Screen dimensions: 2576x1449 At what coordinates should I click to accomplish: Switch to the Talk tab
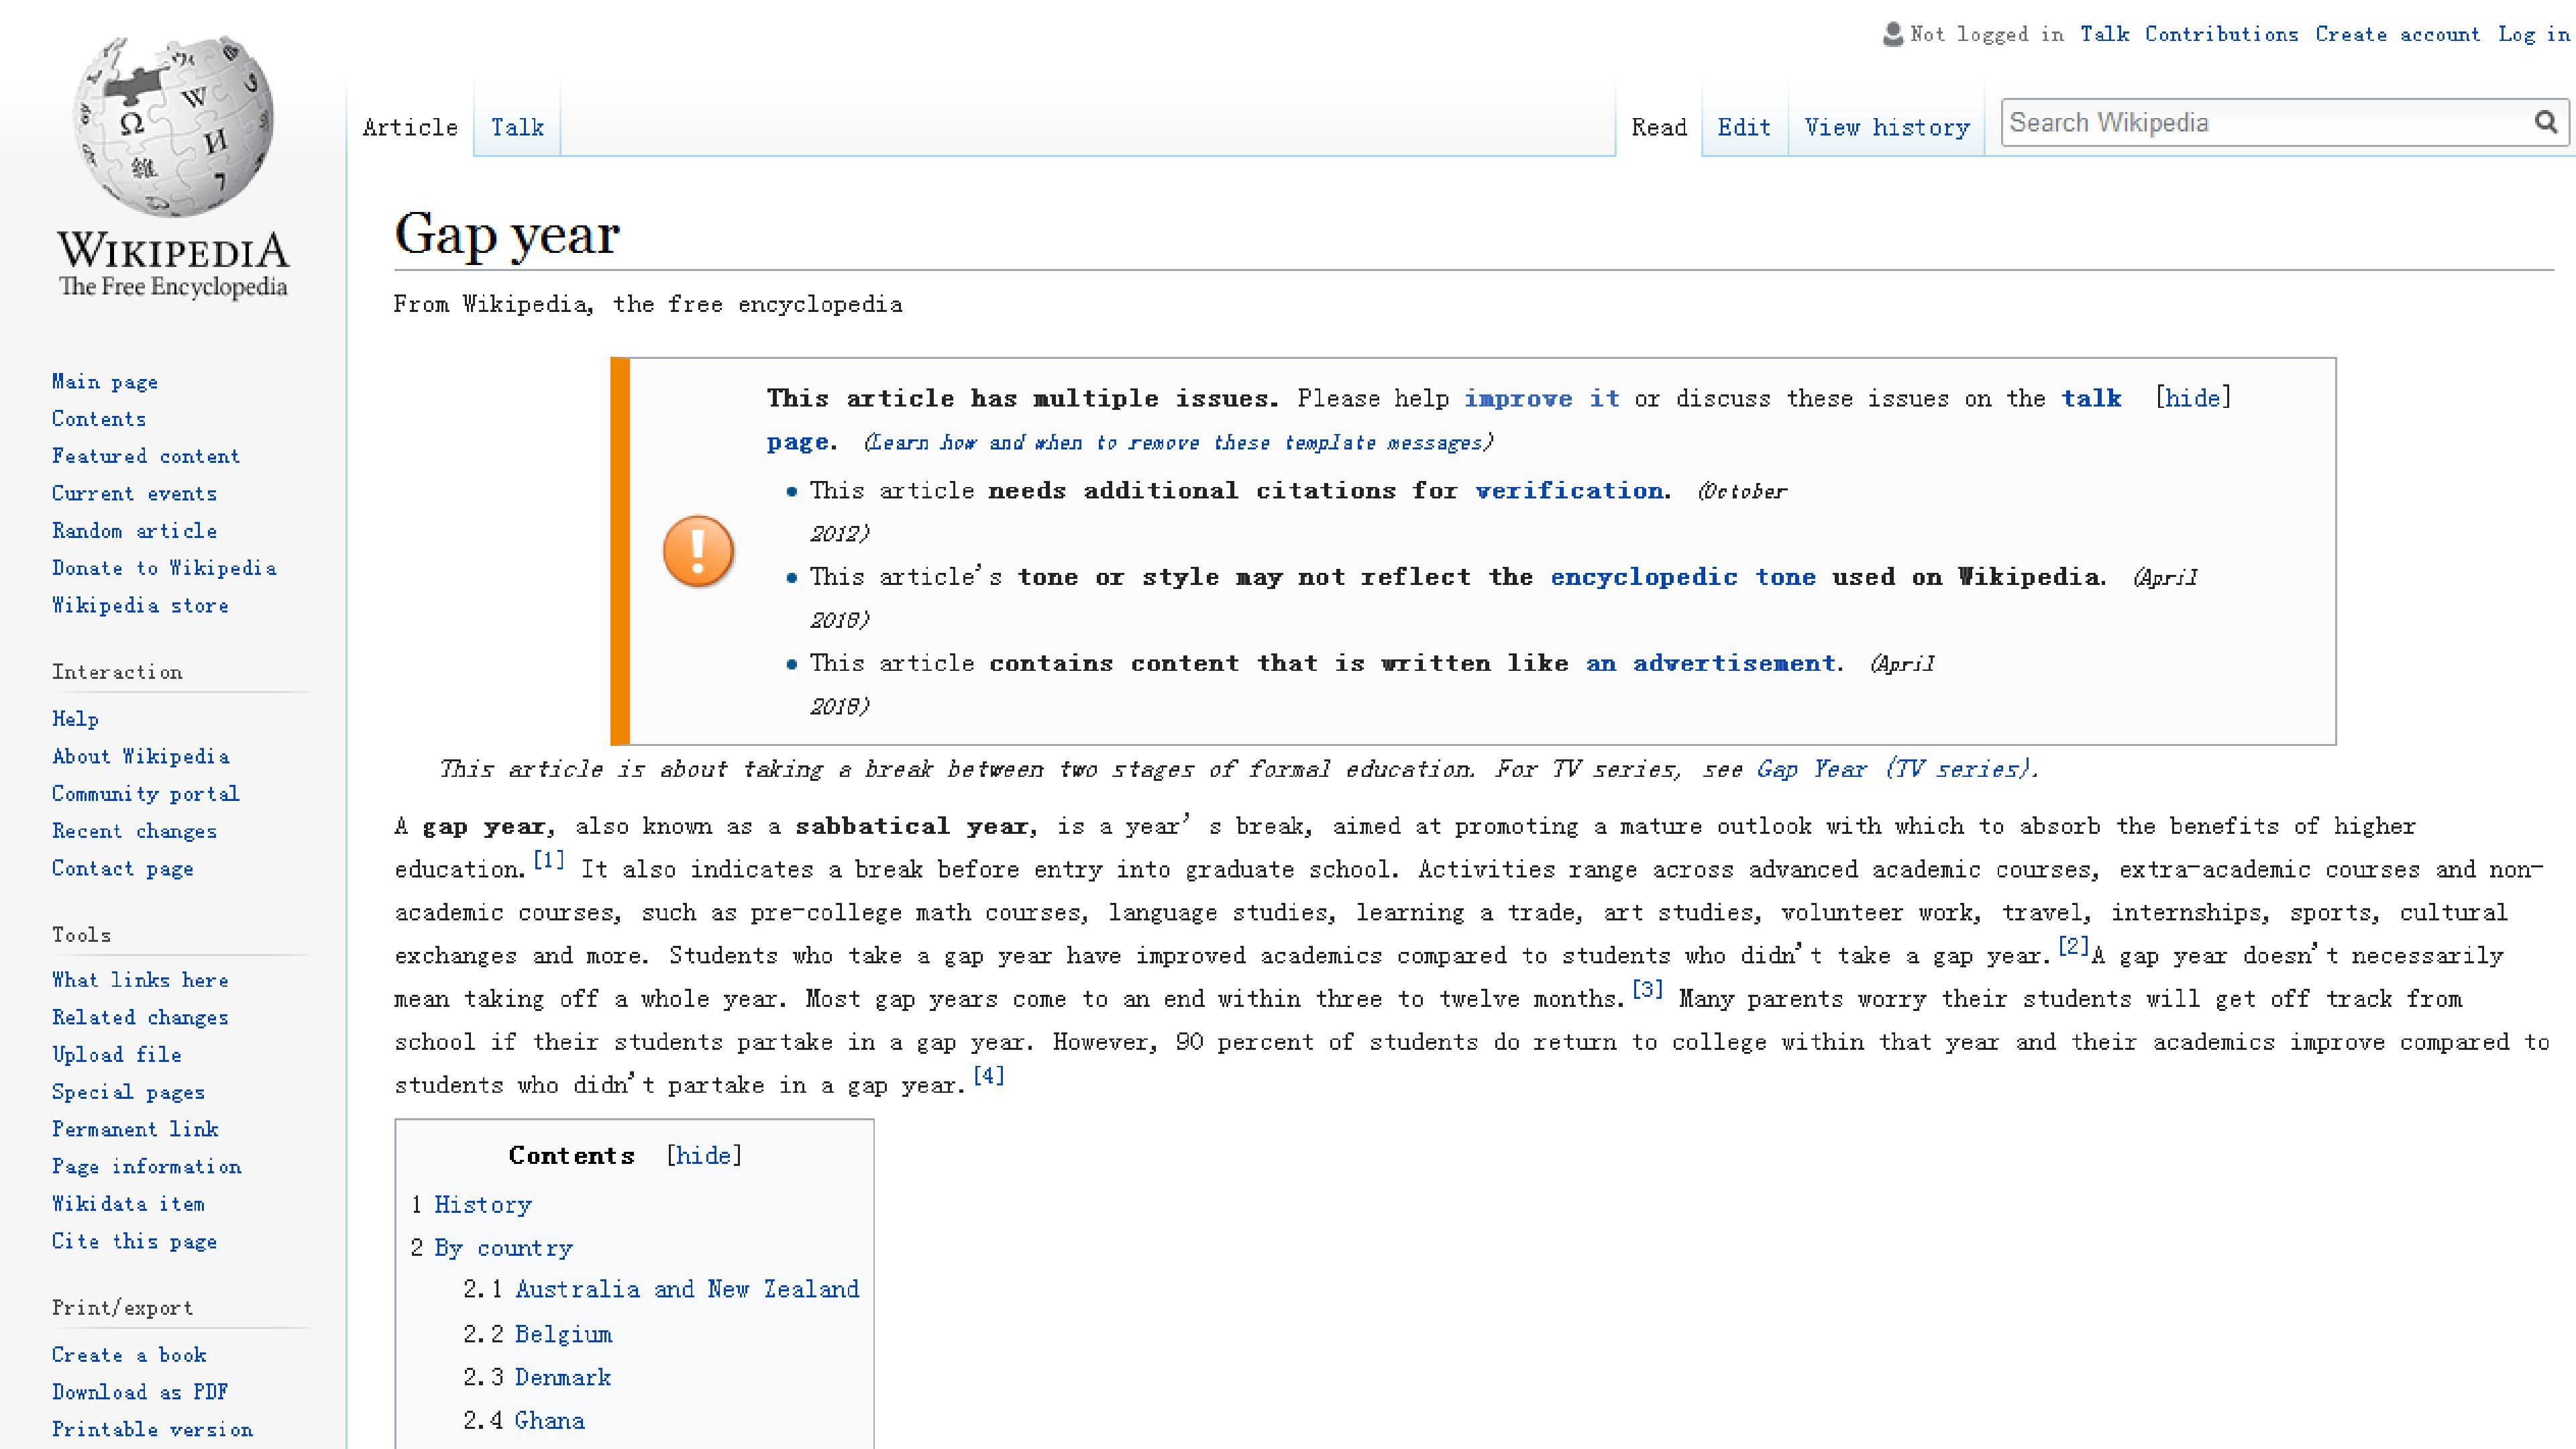coord(517,127)
